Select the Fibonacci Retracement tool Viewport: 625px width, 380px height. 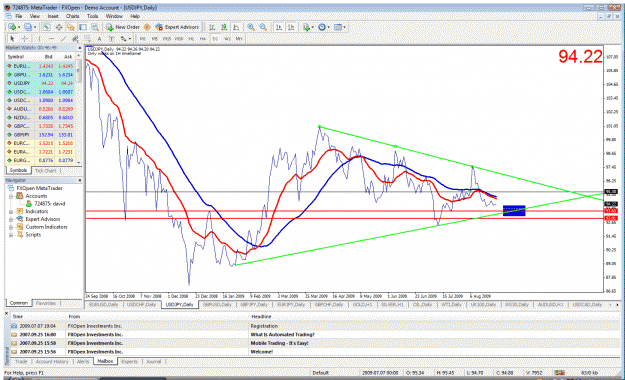point(87,39)
